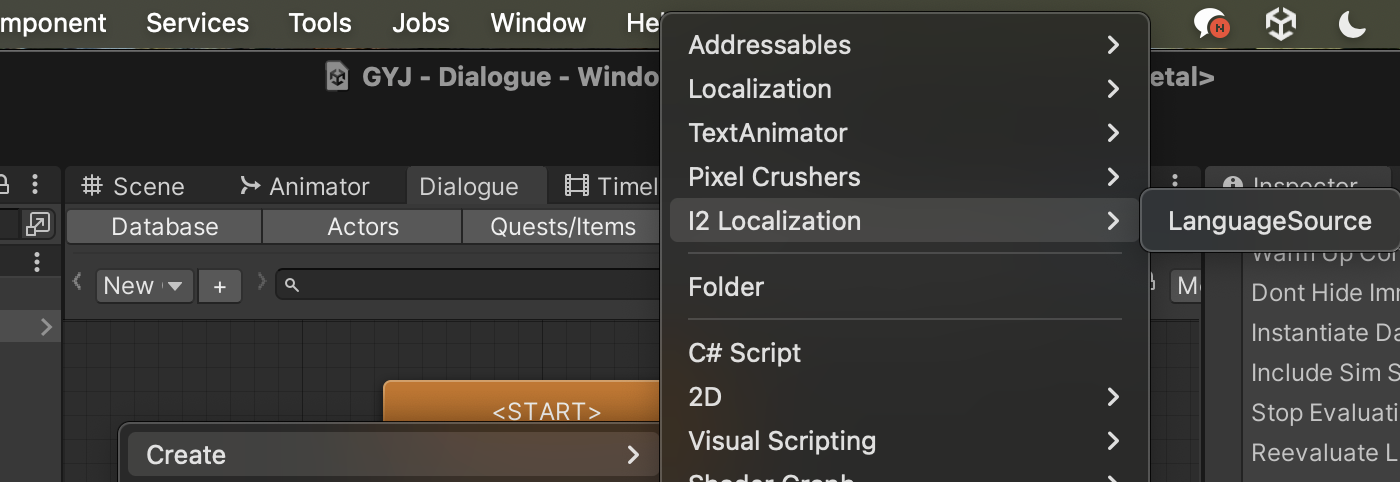Expand the Visual Scripting submenu arrow
This screenshot has width=1400, height=482.
pos(1113,441)
